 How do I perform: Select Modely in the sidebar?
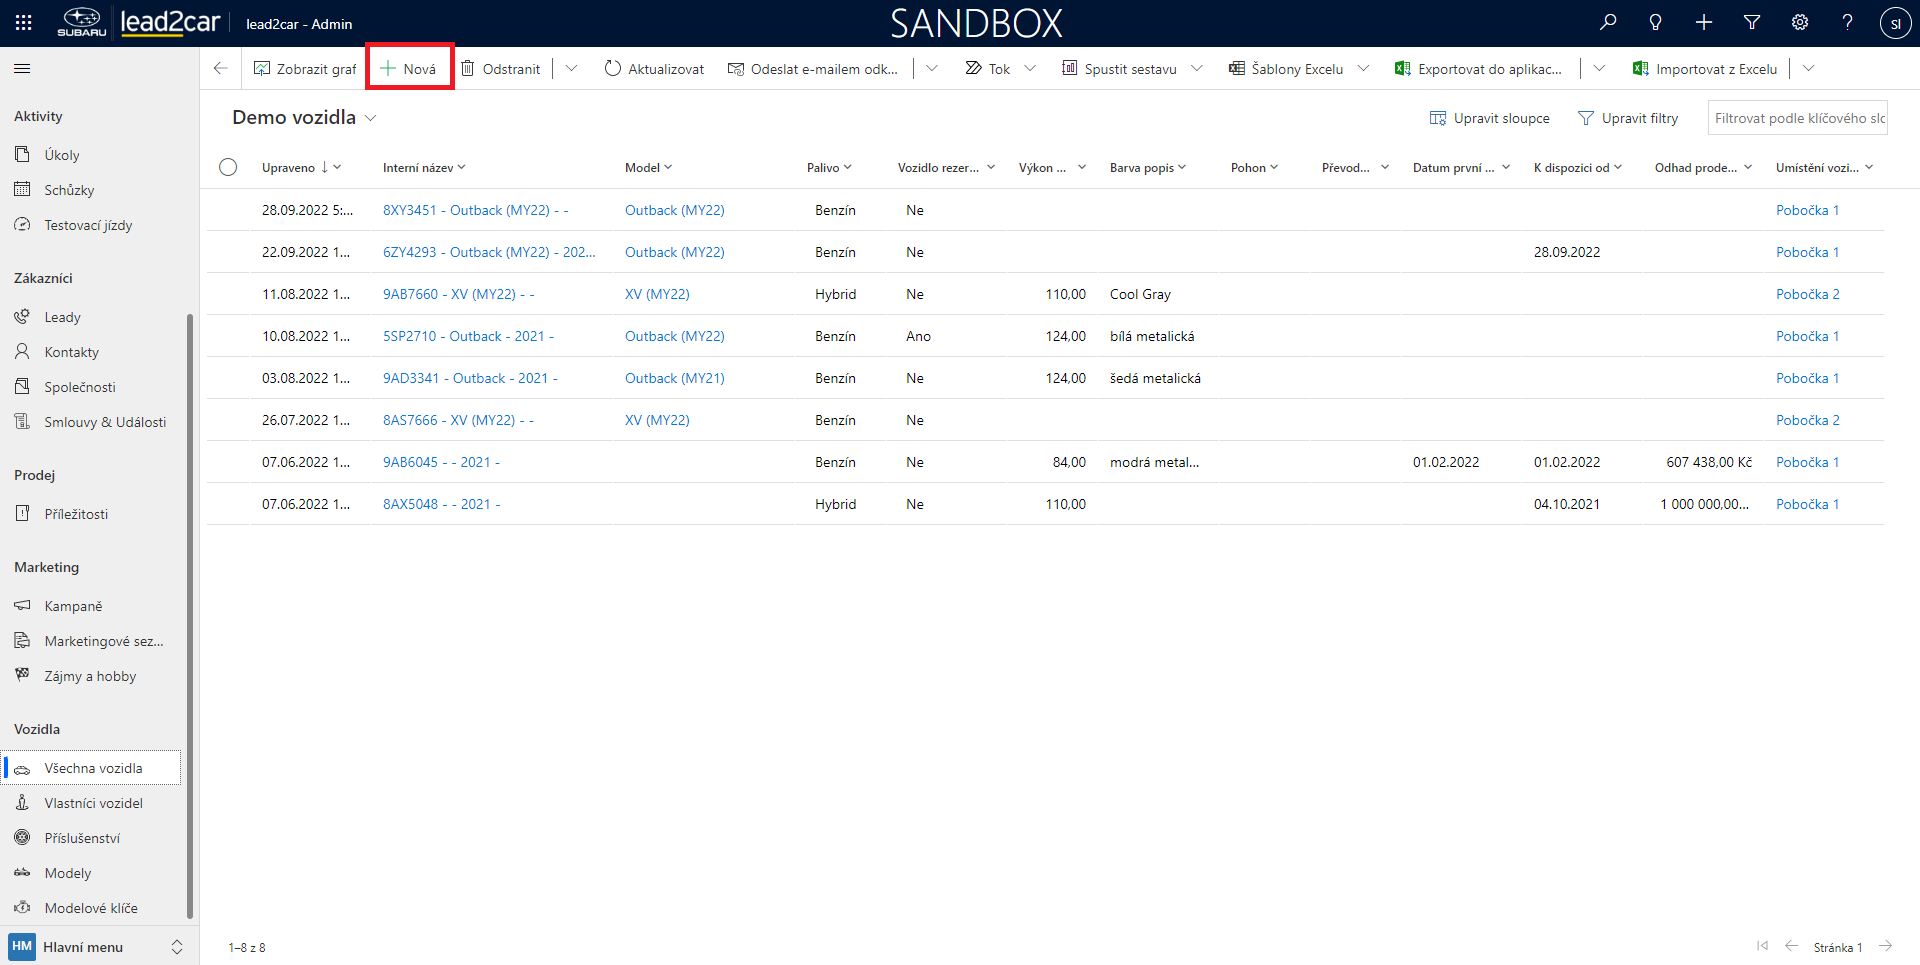tap(67, 873)
